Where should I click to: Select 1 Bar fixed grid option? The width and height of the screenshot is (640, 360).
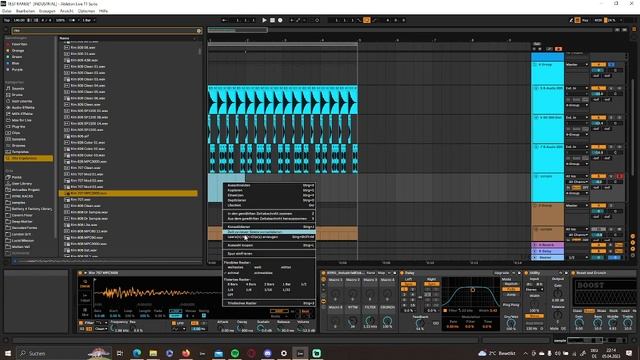click(287, 284)
